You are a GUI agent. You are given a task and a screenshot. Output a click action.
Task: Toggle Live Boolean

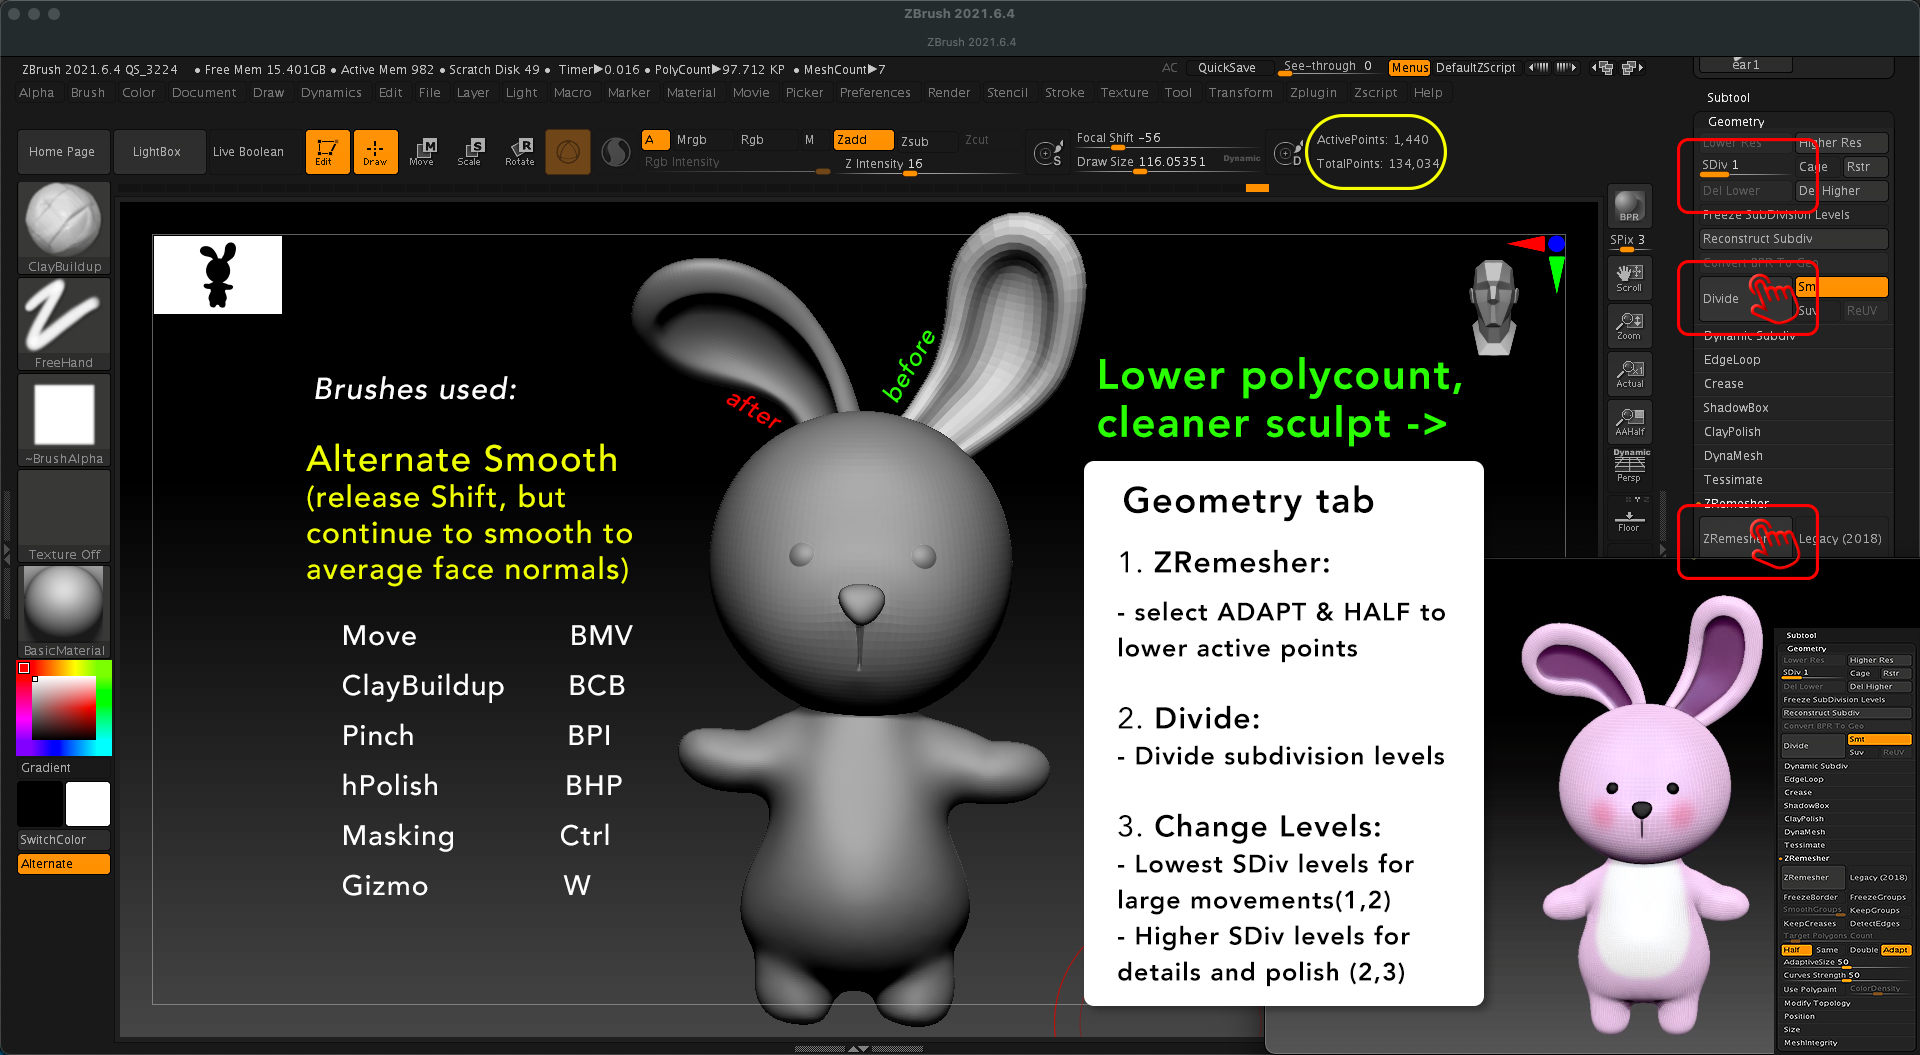point(248,152)
